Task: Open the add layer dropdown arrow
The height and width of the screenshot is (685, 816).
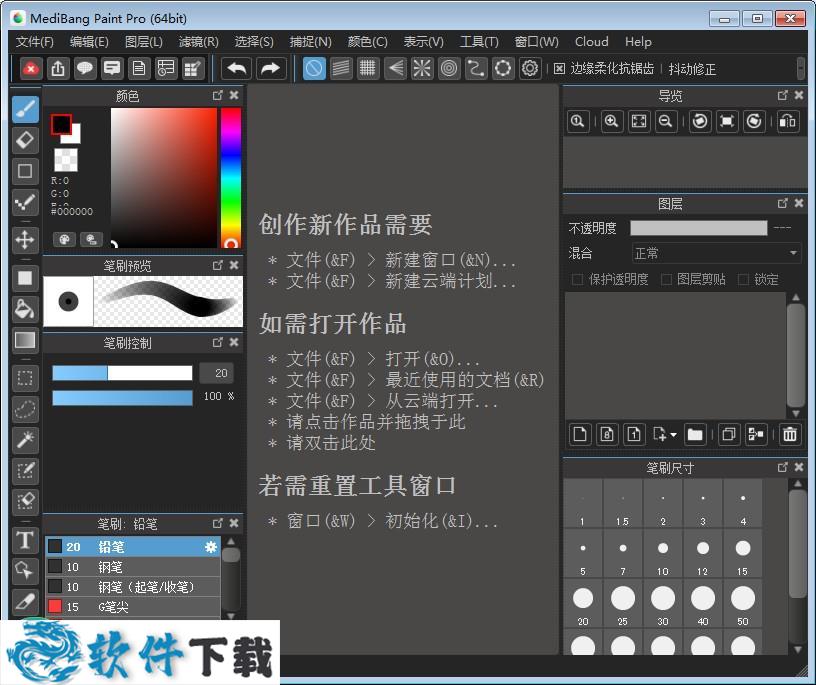Action: (673, 435)
